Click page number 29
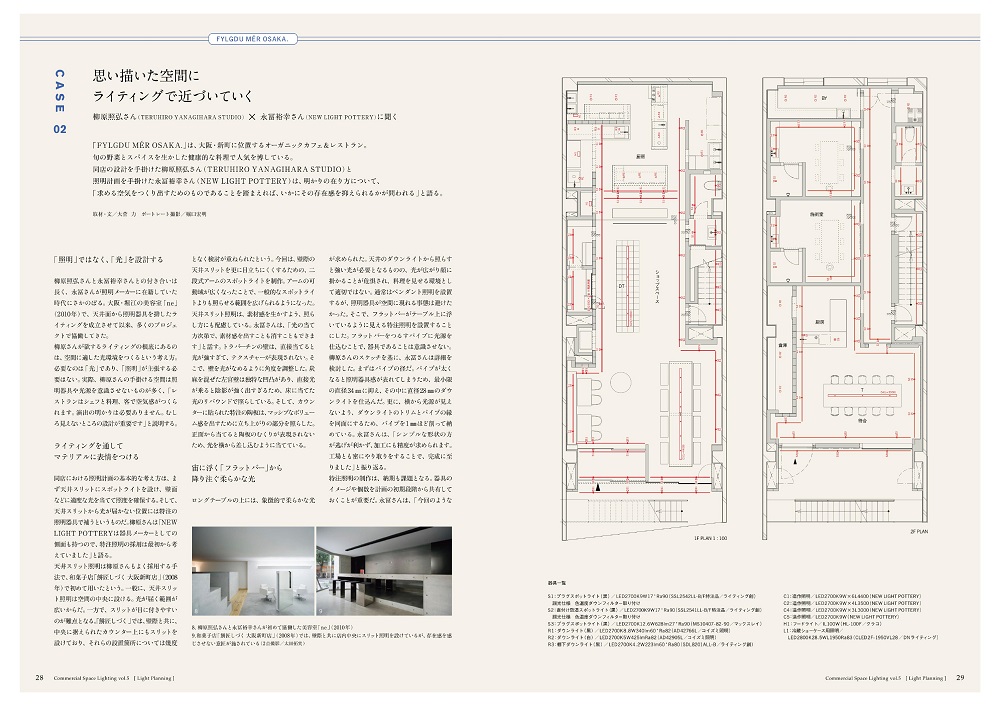 point(960,677)
